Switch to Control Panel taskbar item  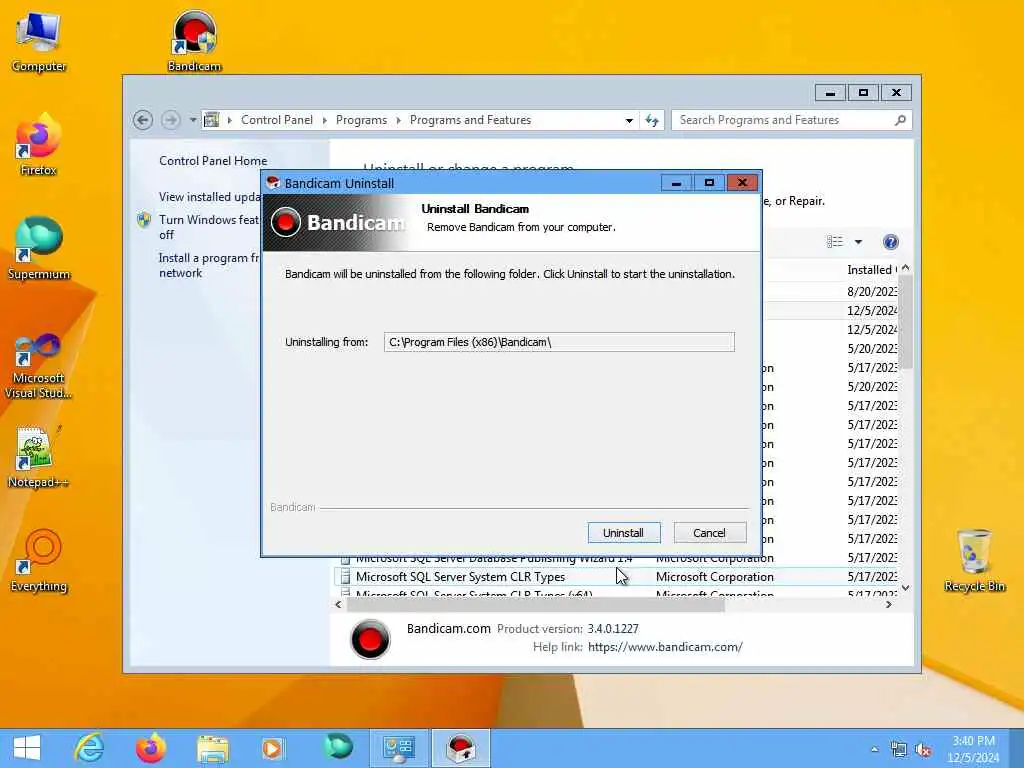(399, 748)
